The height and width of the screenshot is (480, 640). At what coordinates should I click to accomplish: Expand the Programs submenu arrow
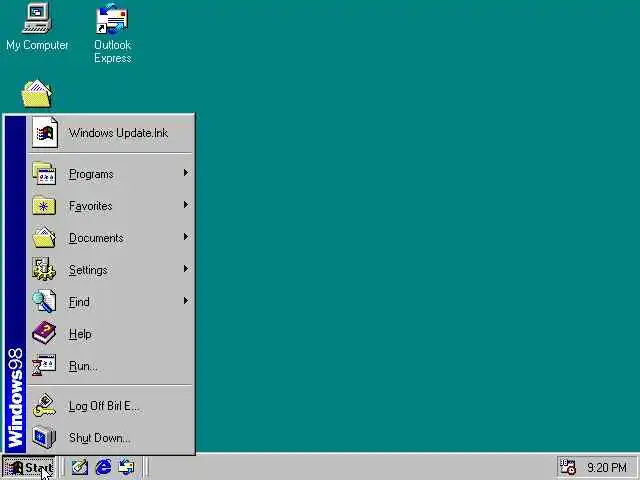186,173
